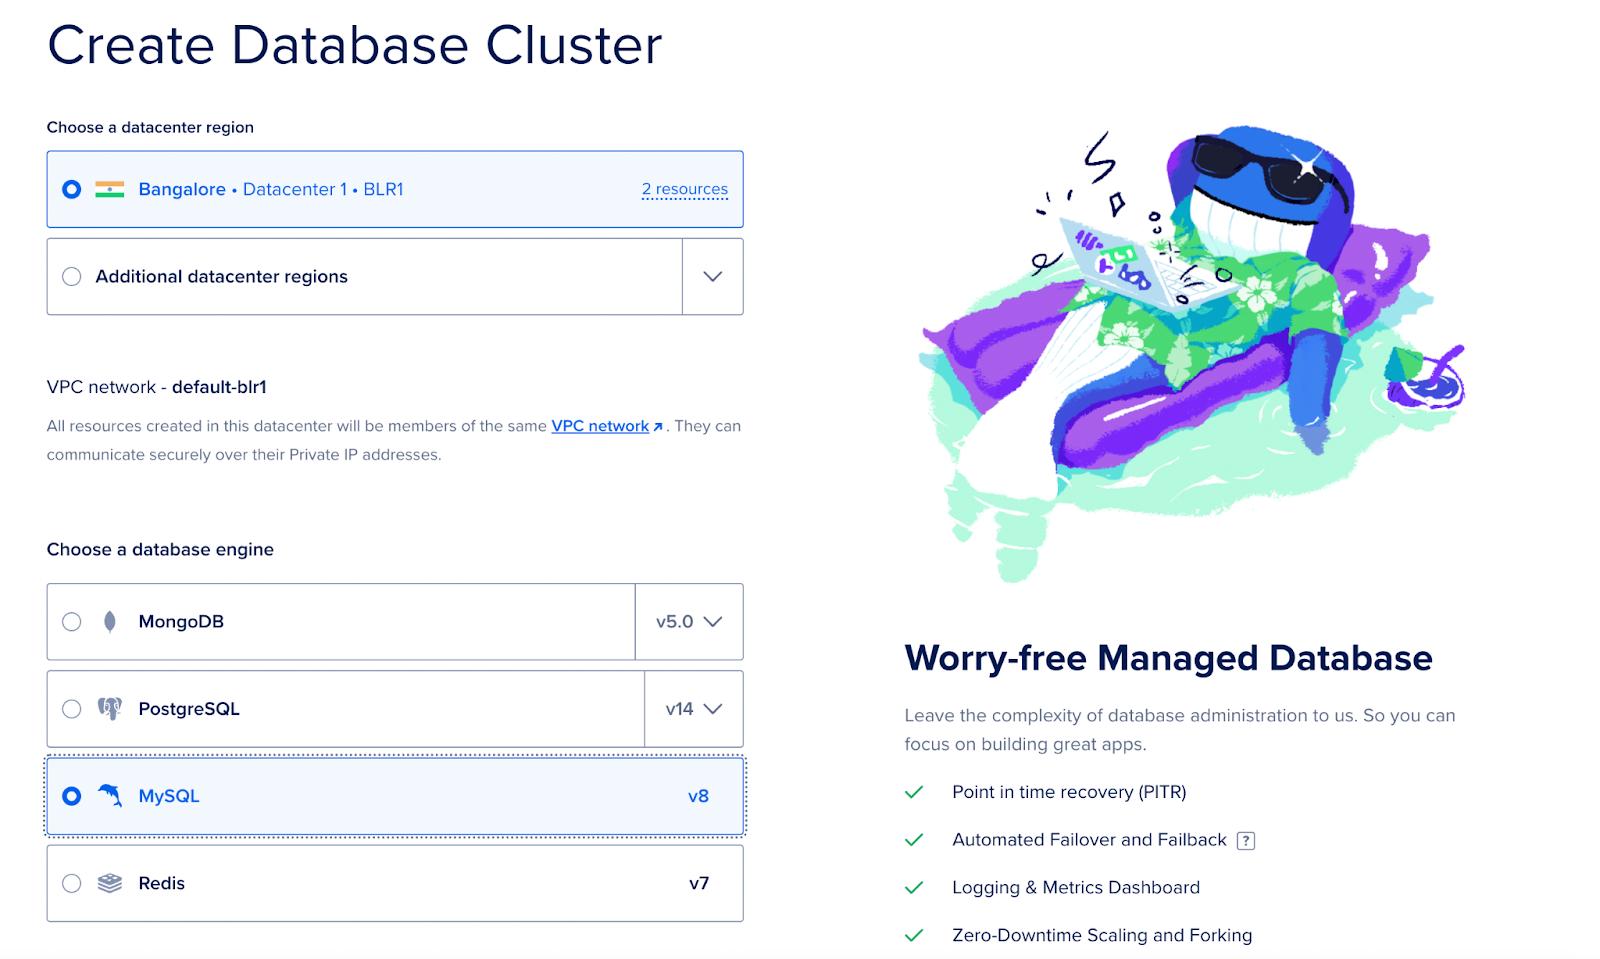Click the PostgreSQL engine label

tap(189, 709)
